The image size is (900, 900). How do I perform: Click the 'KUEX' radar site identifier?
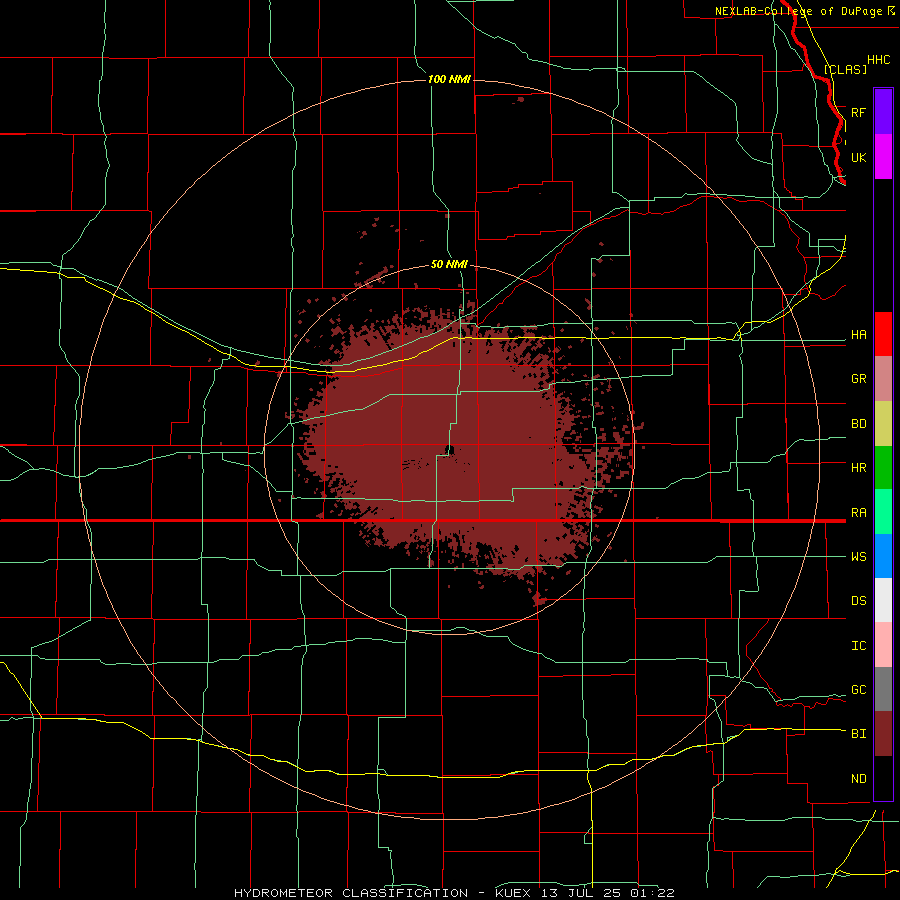pos(513,893)
